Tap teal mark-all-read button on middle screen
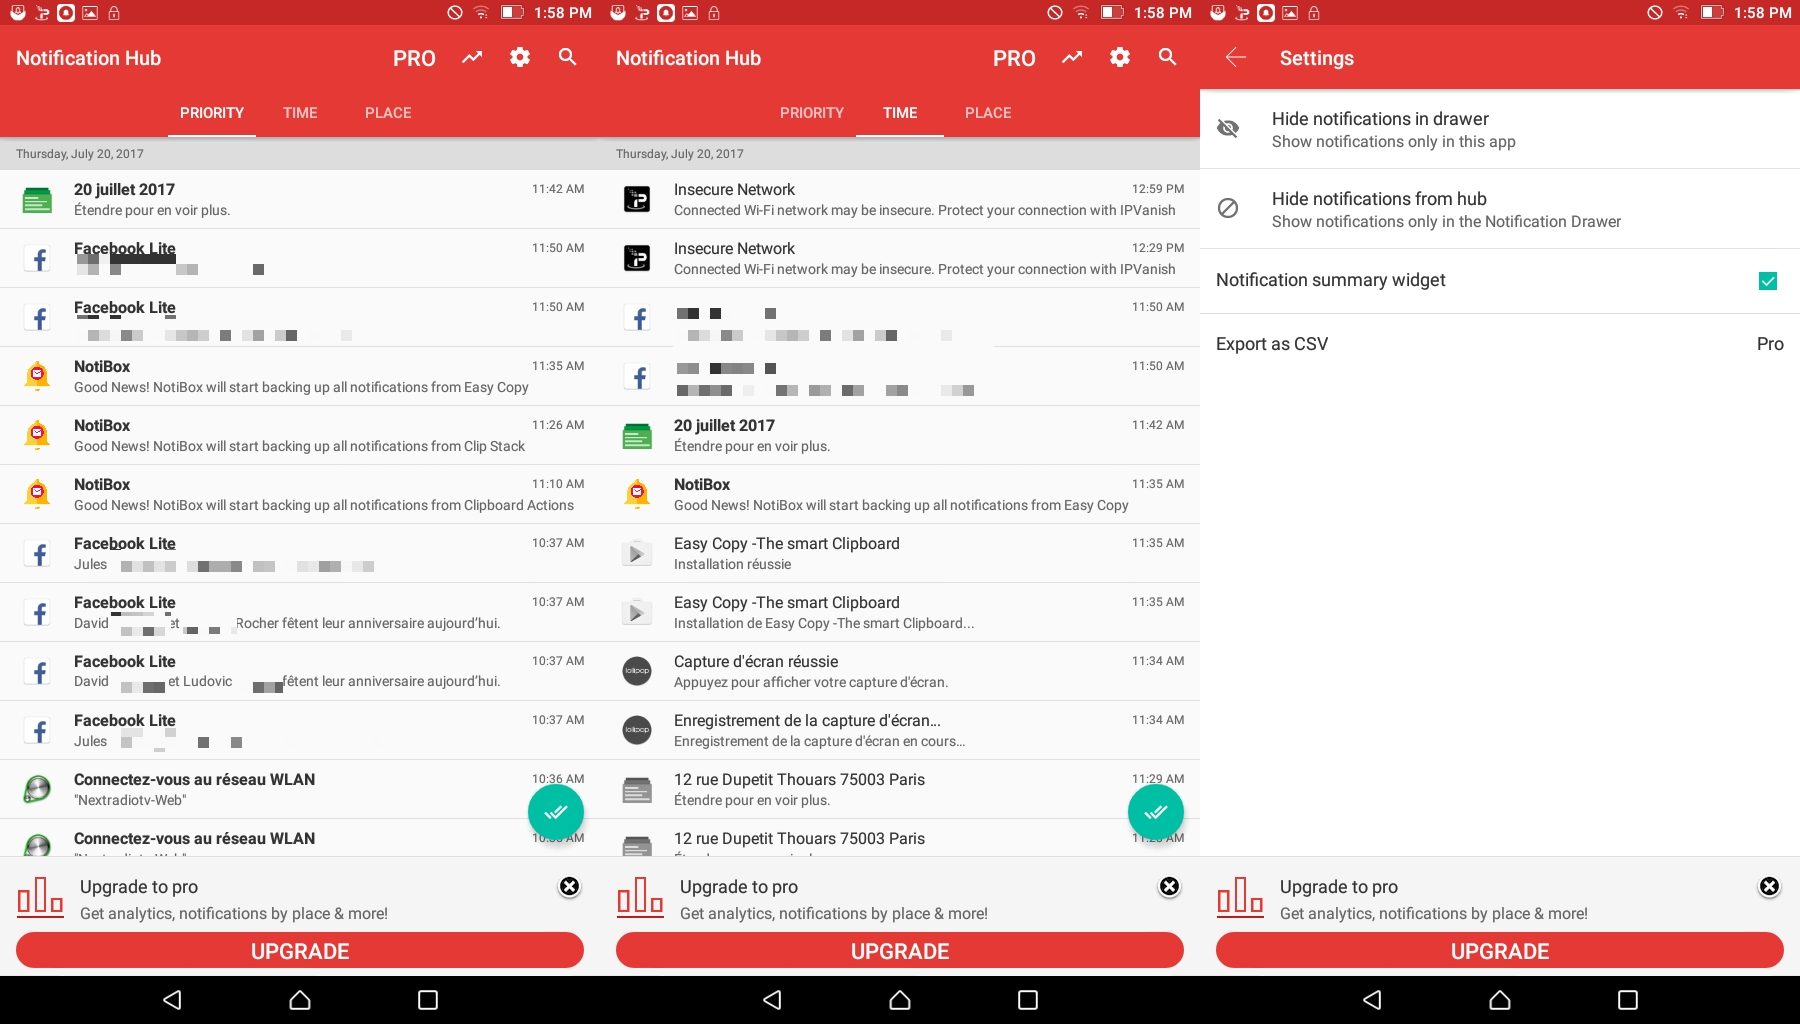The image size is (1800, 1024). (x=1156, y=812)
